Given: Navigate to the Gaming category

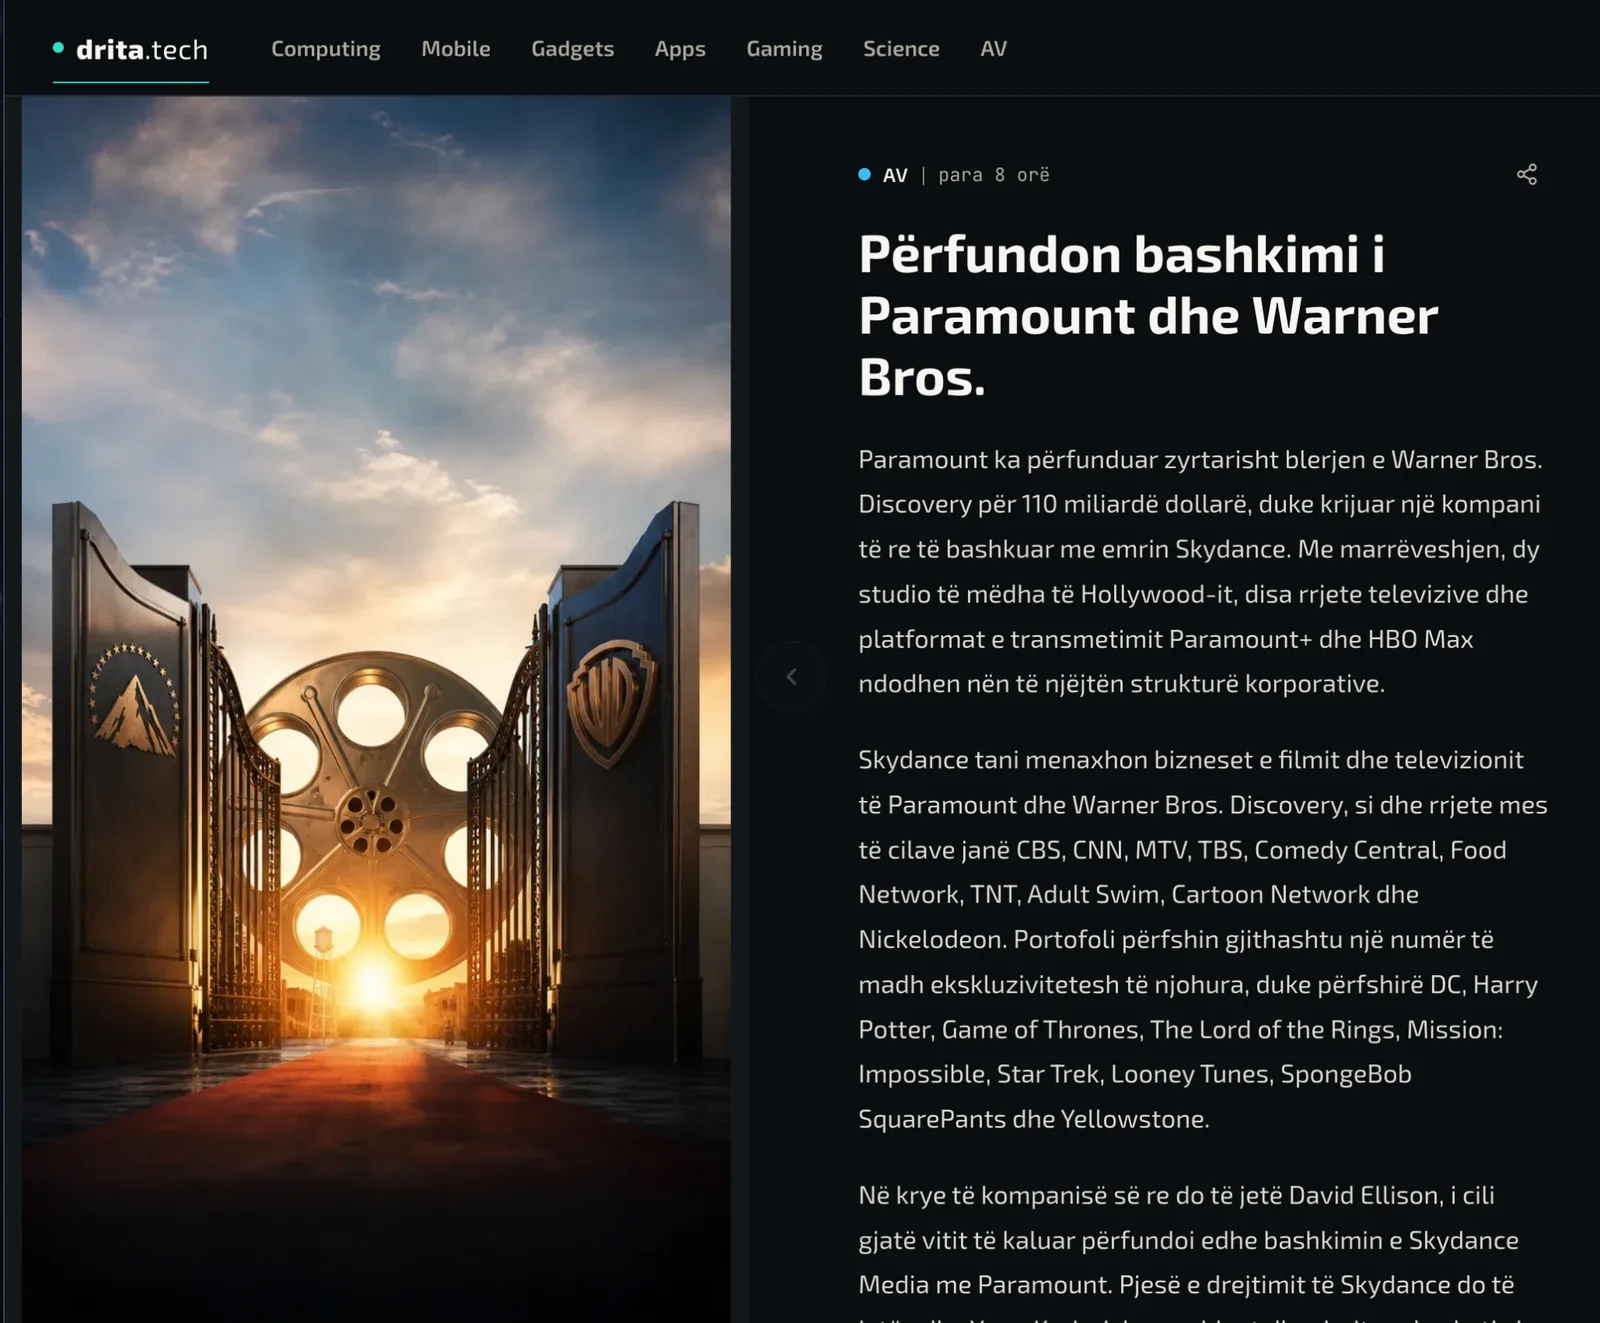Looking at the screenshot, I should click(785, 49).
